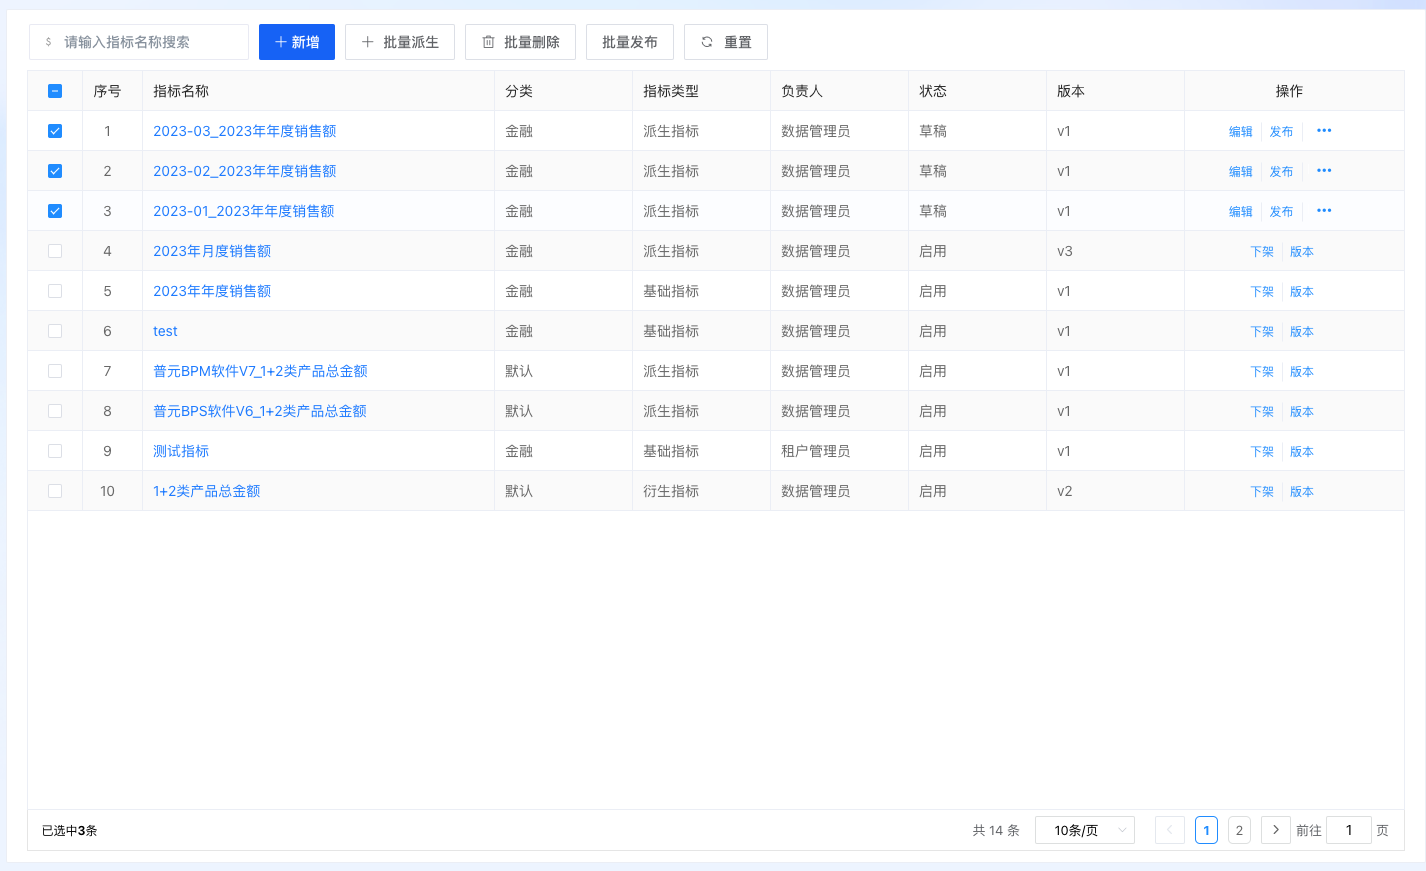Click 下架 for the 测试指标 row

click(x=1262, y=451)
